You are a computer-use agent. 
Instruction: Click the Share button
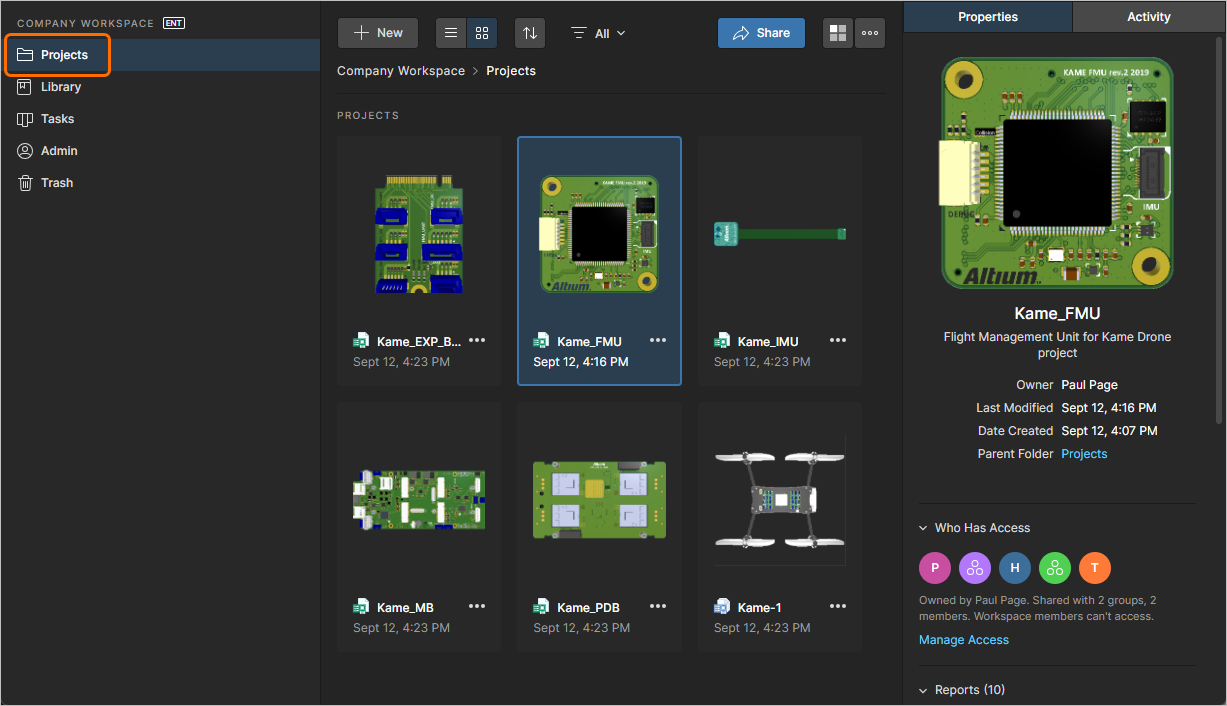click(761, 33)
